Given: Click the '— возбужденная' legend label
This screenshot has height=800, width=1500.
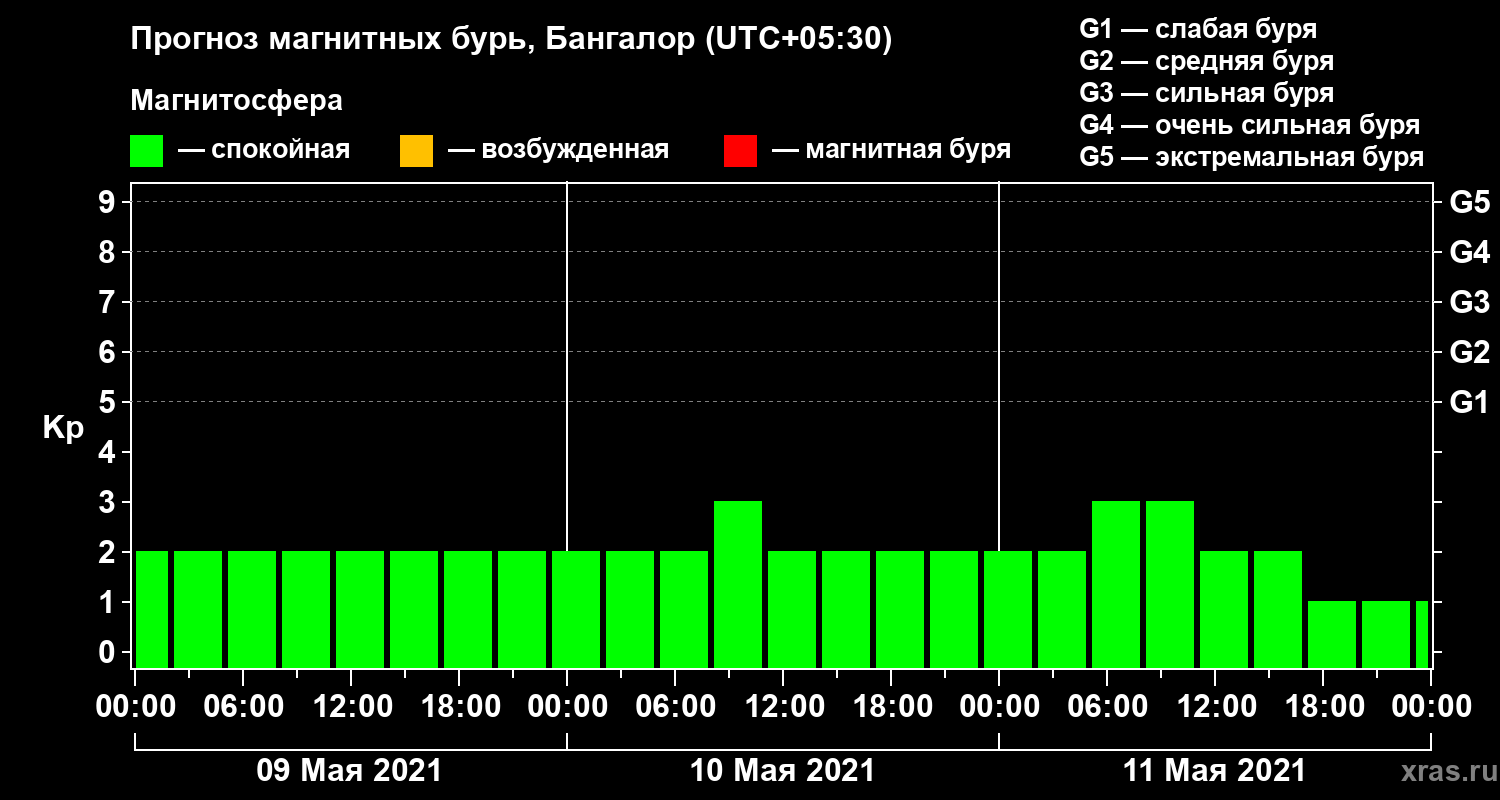Looking at the screenshot, I should (558, 151).
